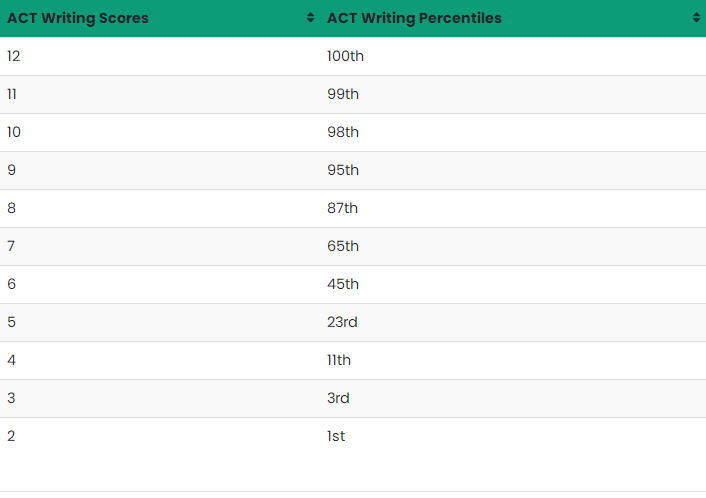Select the 95th percentile cell
The height and width of the screenshot is (498, 706).
[513, 170]
